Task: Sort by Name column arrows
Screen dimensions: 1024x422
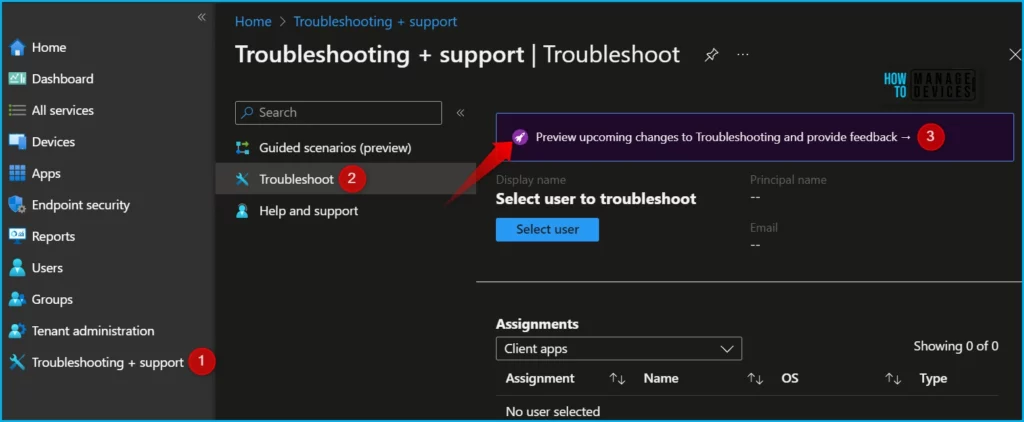Action: pyautogui.click(x=755, y=379)
